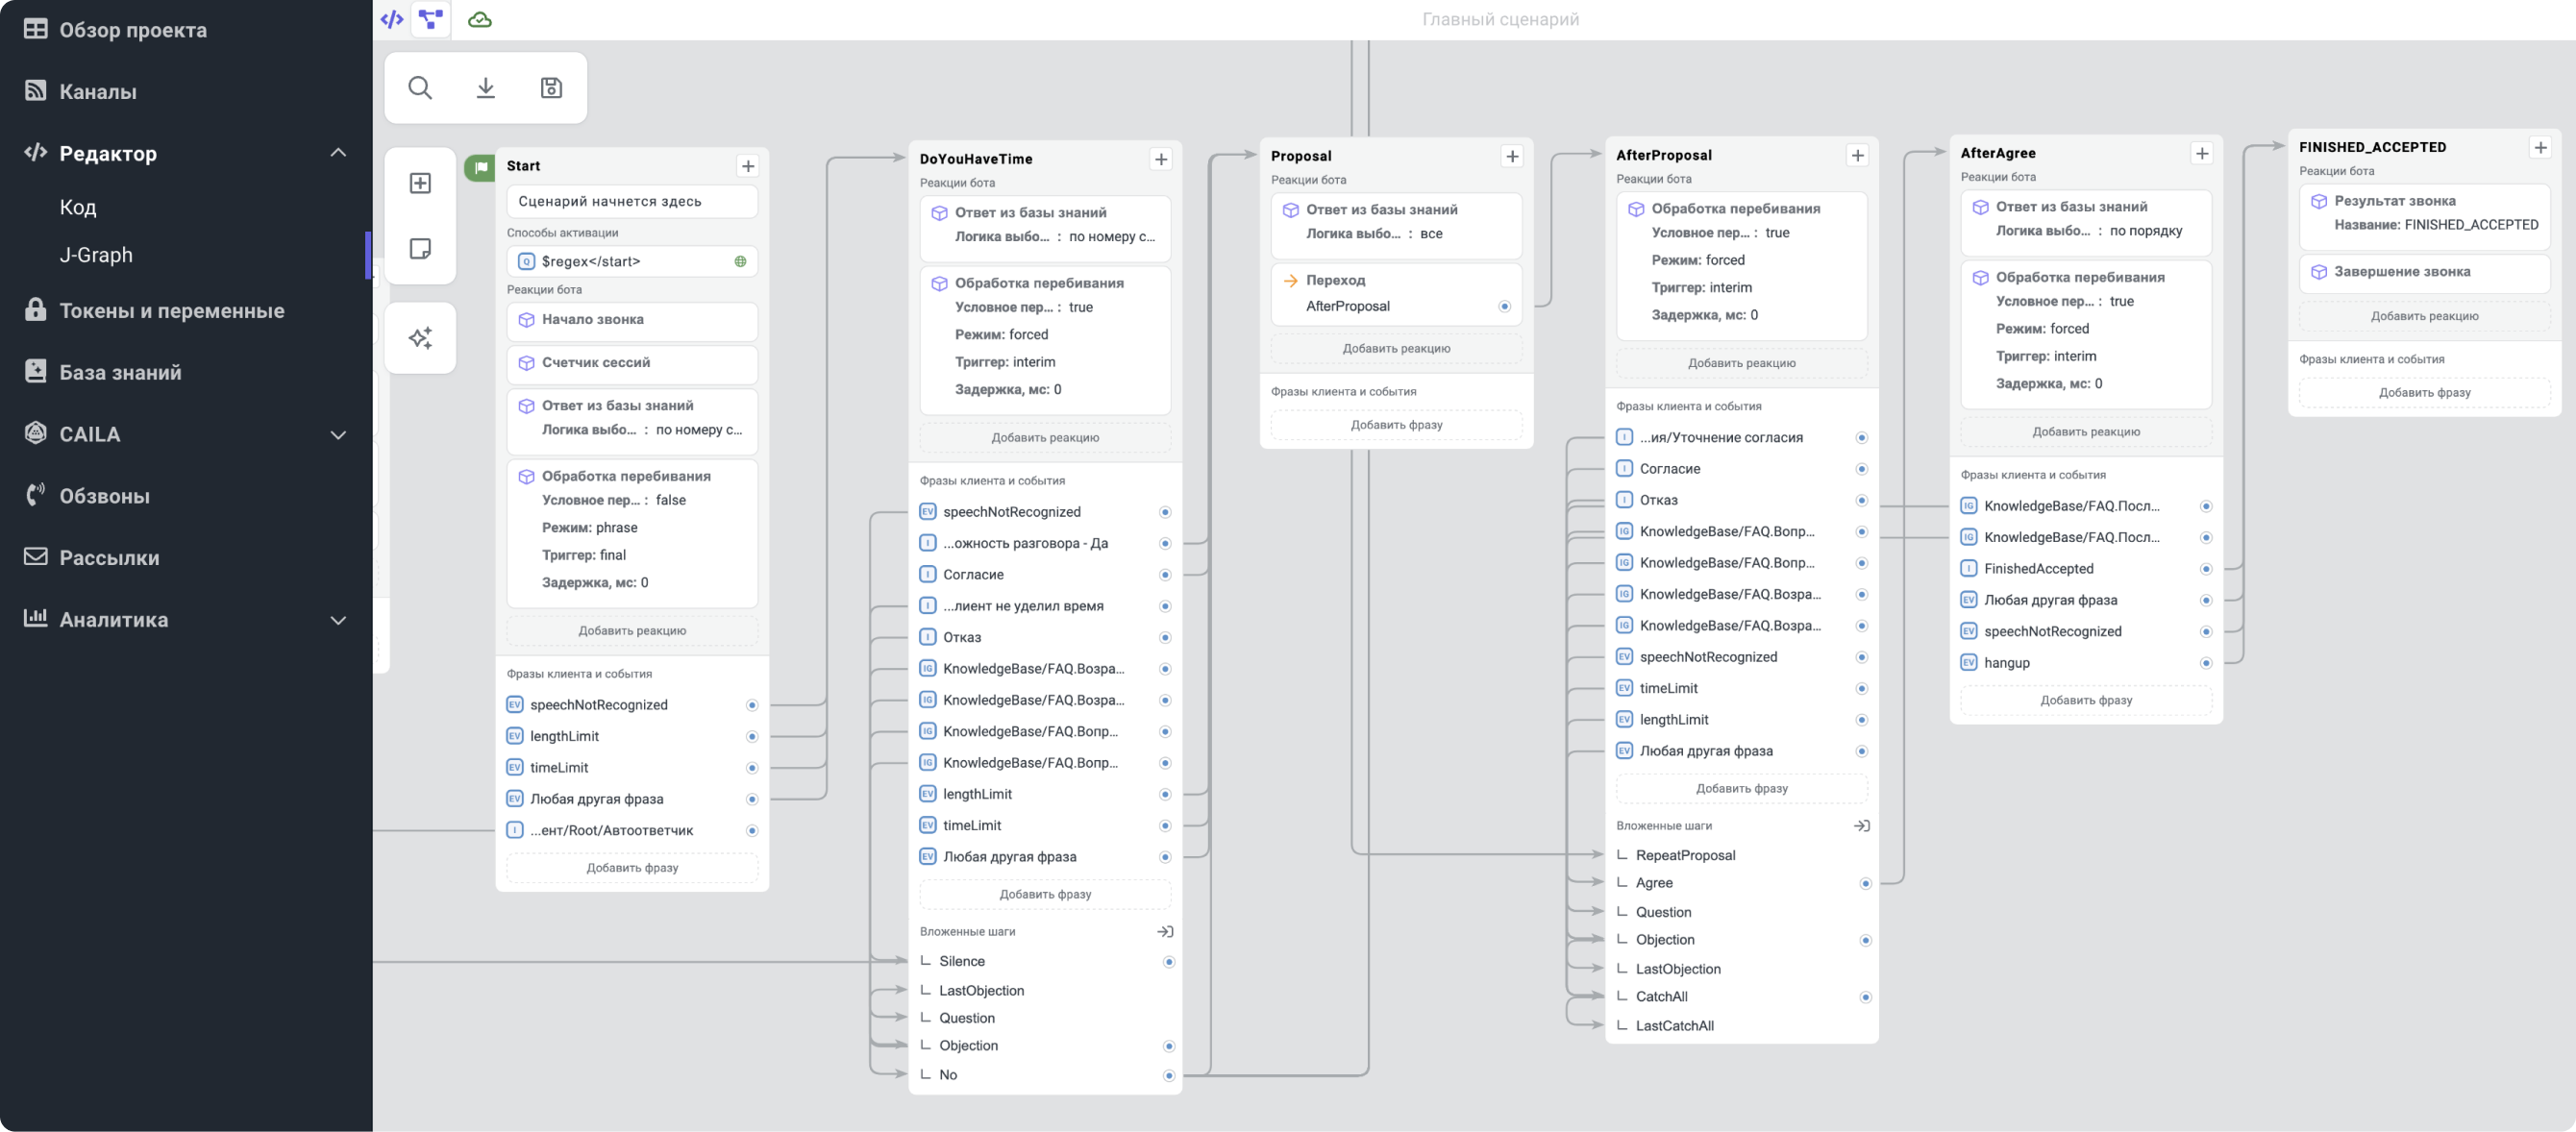Screen dimensions: 2576x1132
Task: Open nested steps arrow in DoYouHaveTime
Action: 1165,931
